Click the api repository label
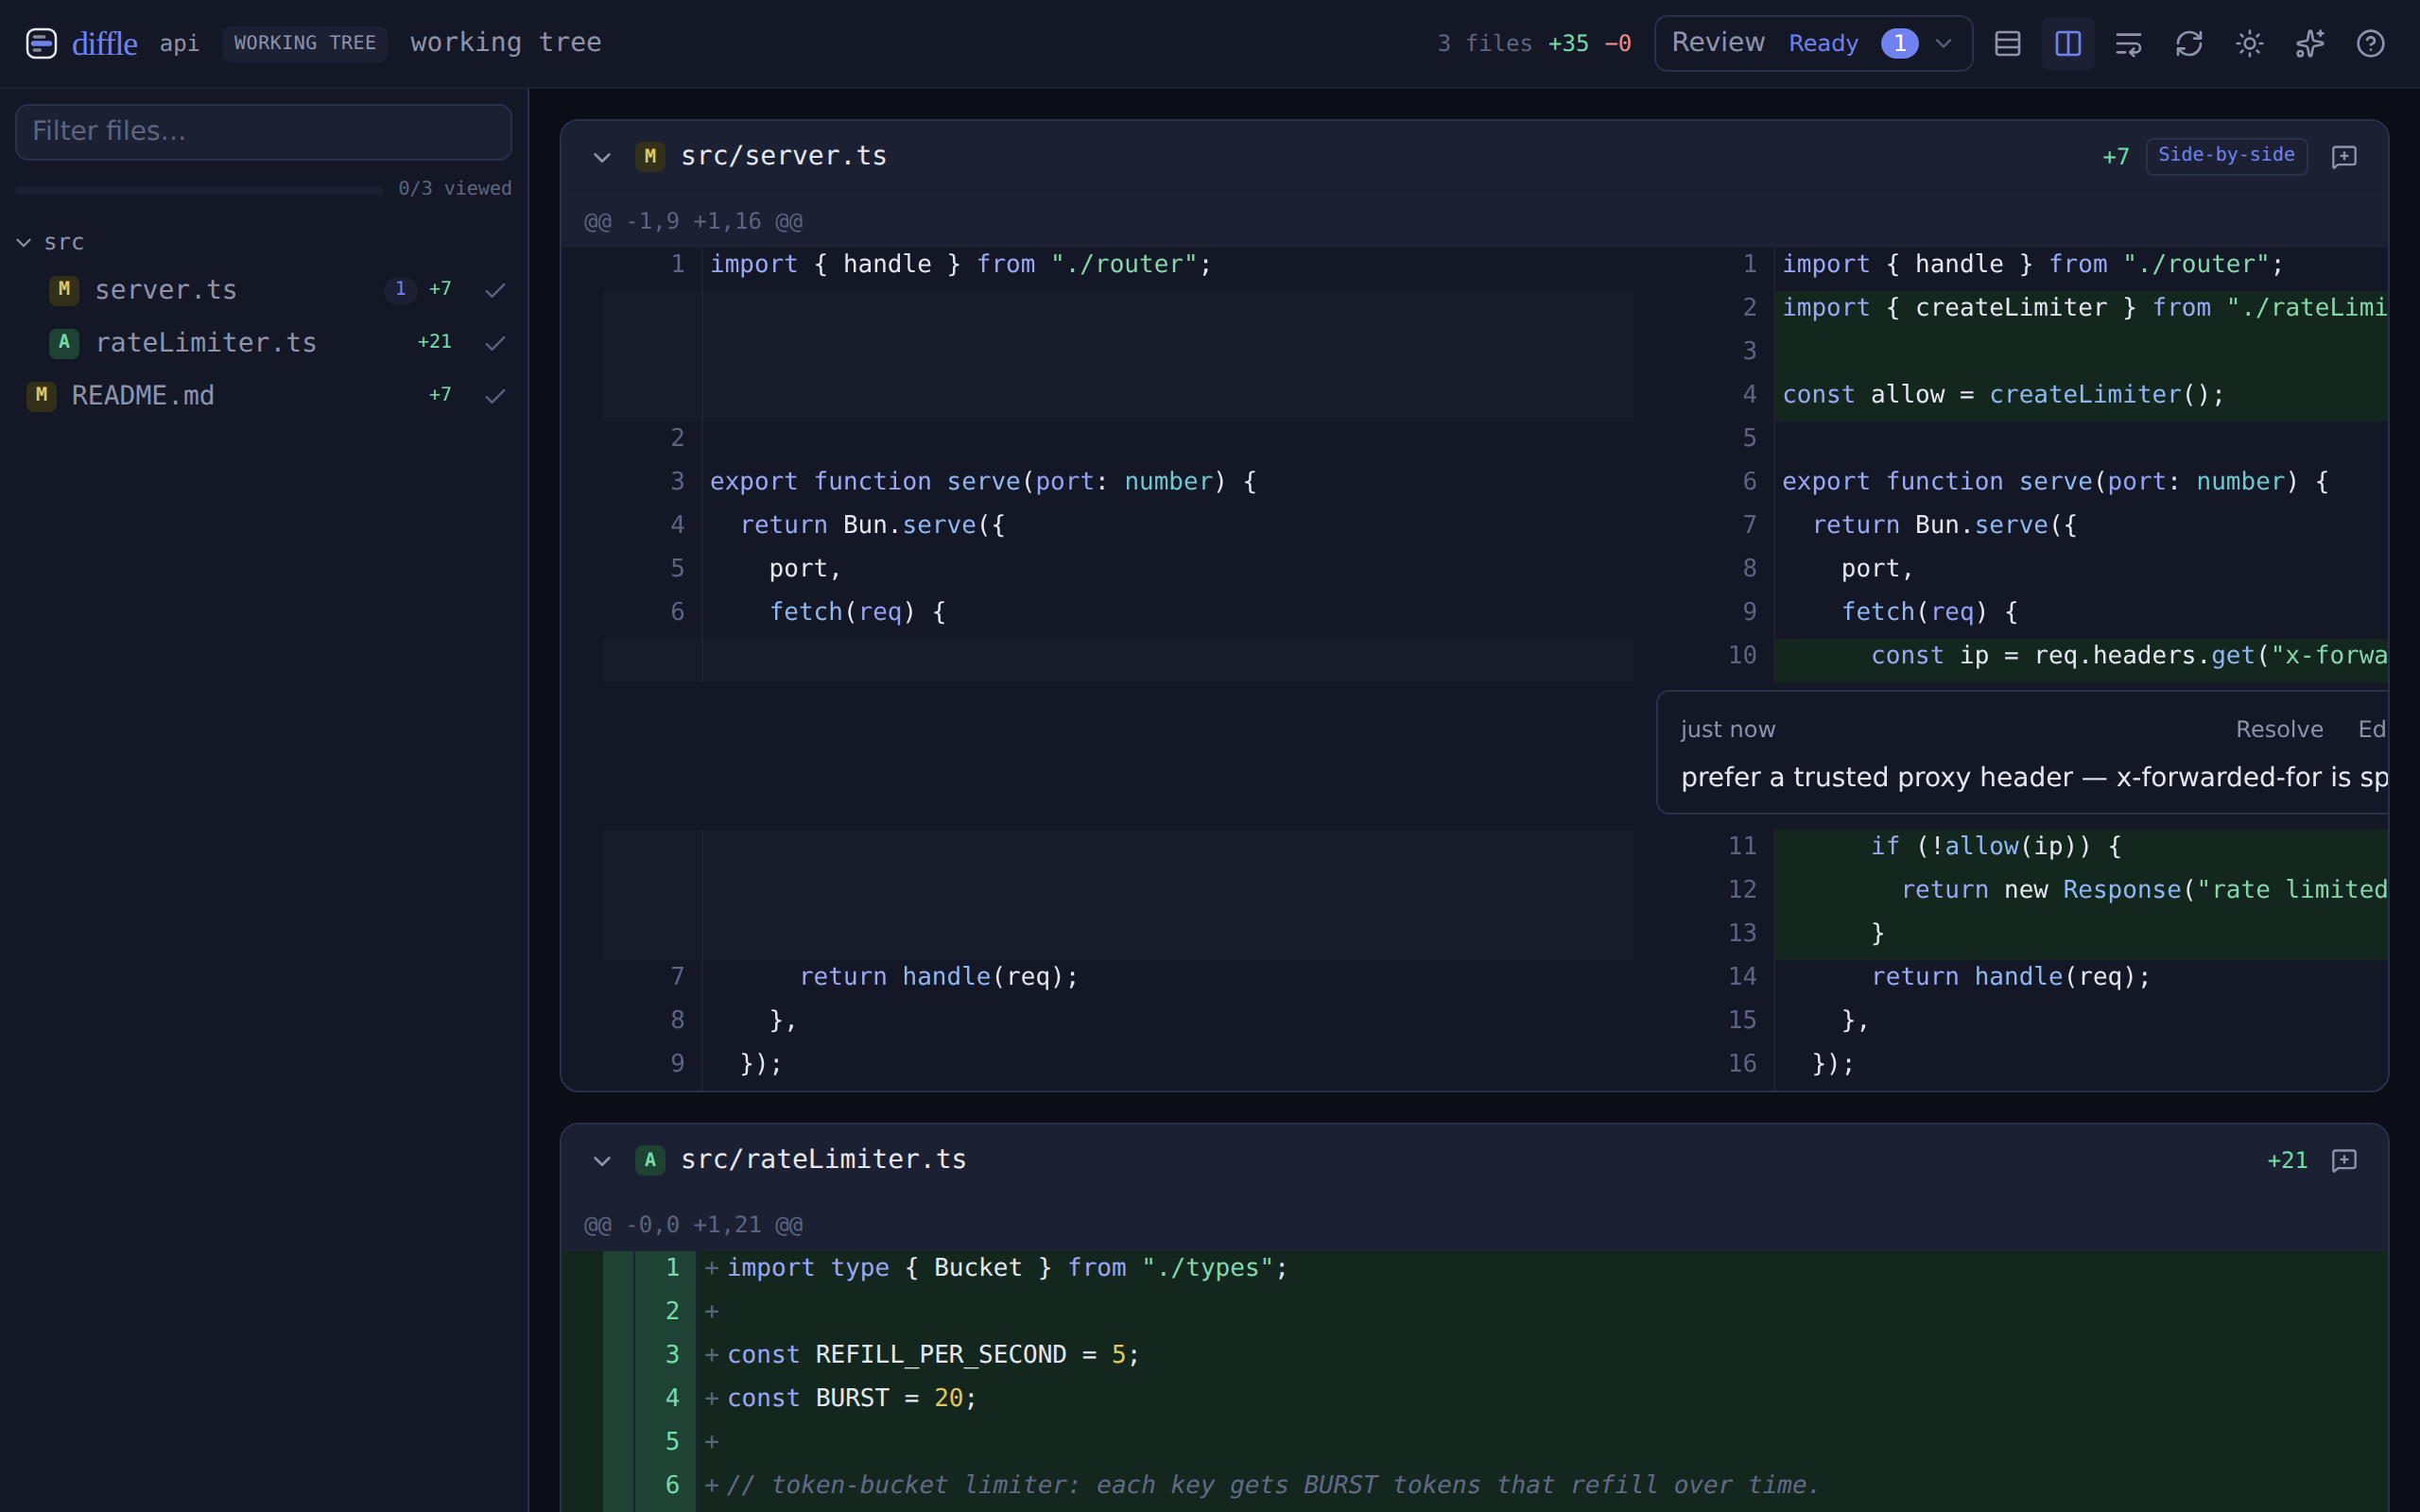Viewport: 2420px width, 1512px height. click(x=179, y=43)
